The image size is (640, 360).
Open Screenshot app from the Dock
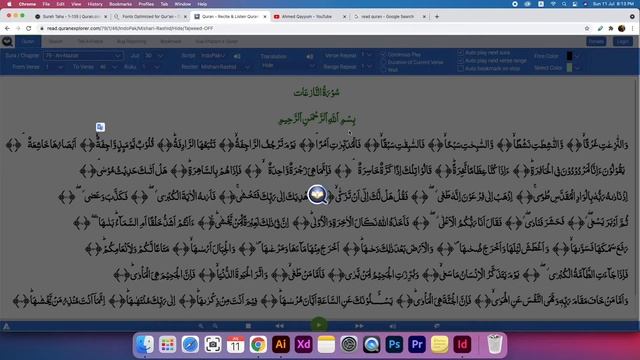pyautogui.click(x=213, y=344)
